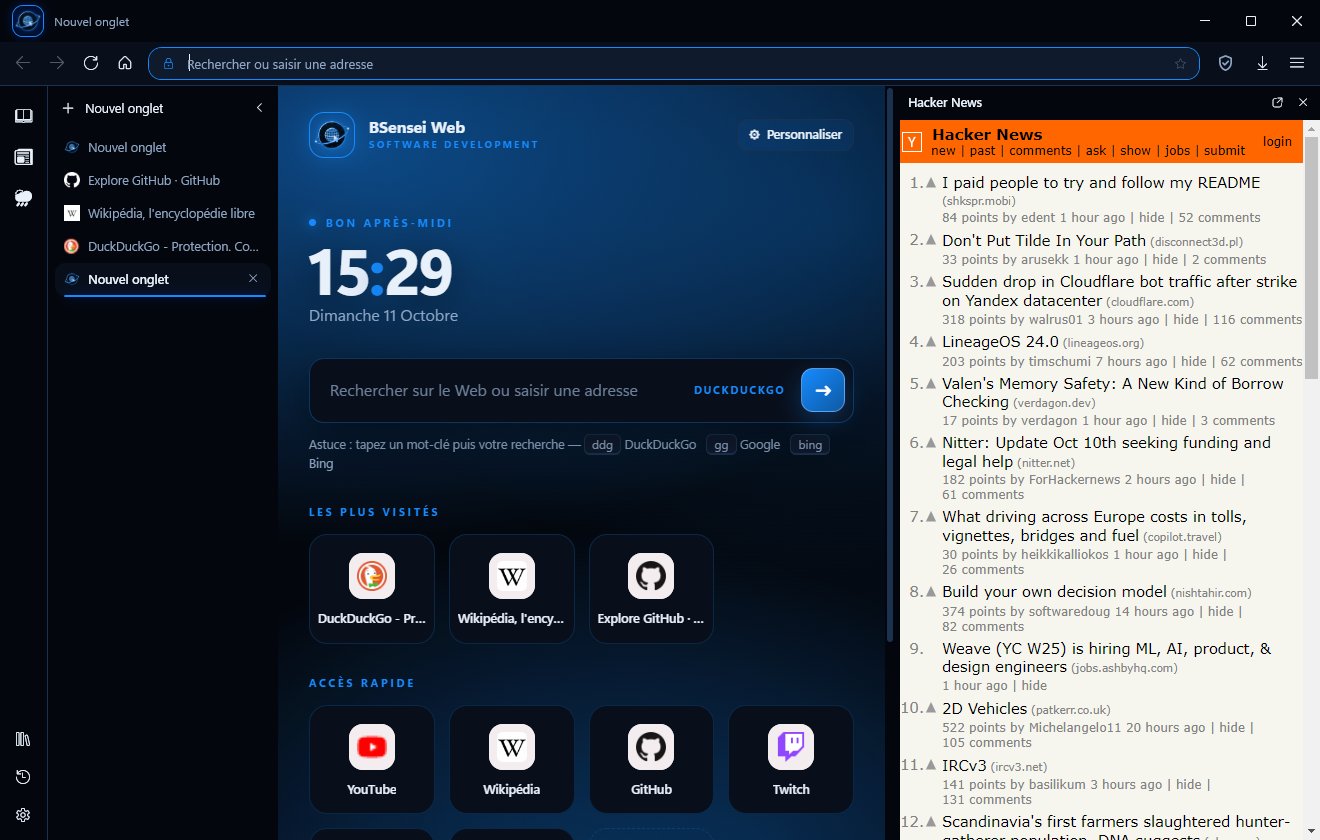Go to the home page icon

pyautogui.click(x=125, y=63)
